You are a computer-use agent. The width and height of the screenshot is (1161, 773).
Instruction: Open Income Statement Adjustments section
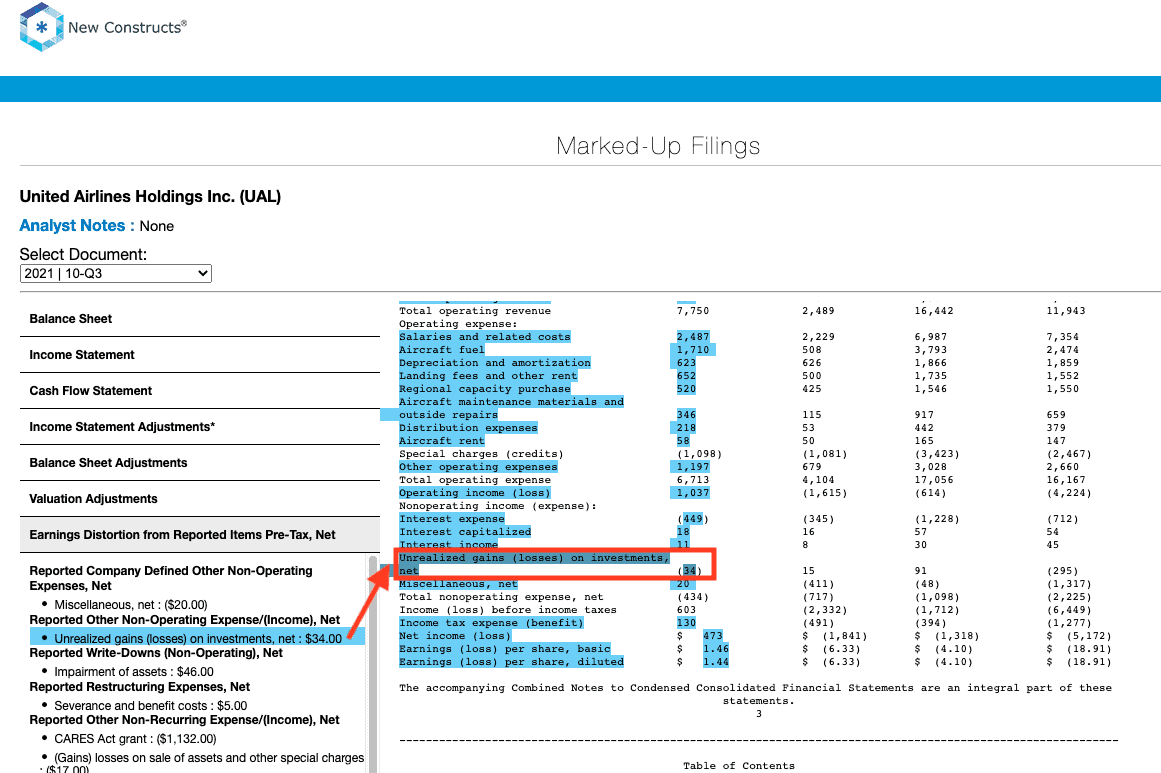[200, 427]
